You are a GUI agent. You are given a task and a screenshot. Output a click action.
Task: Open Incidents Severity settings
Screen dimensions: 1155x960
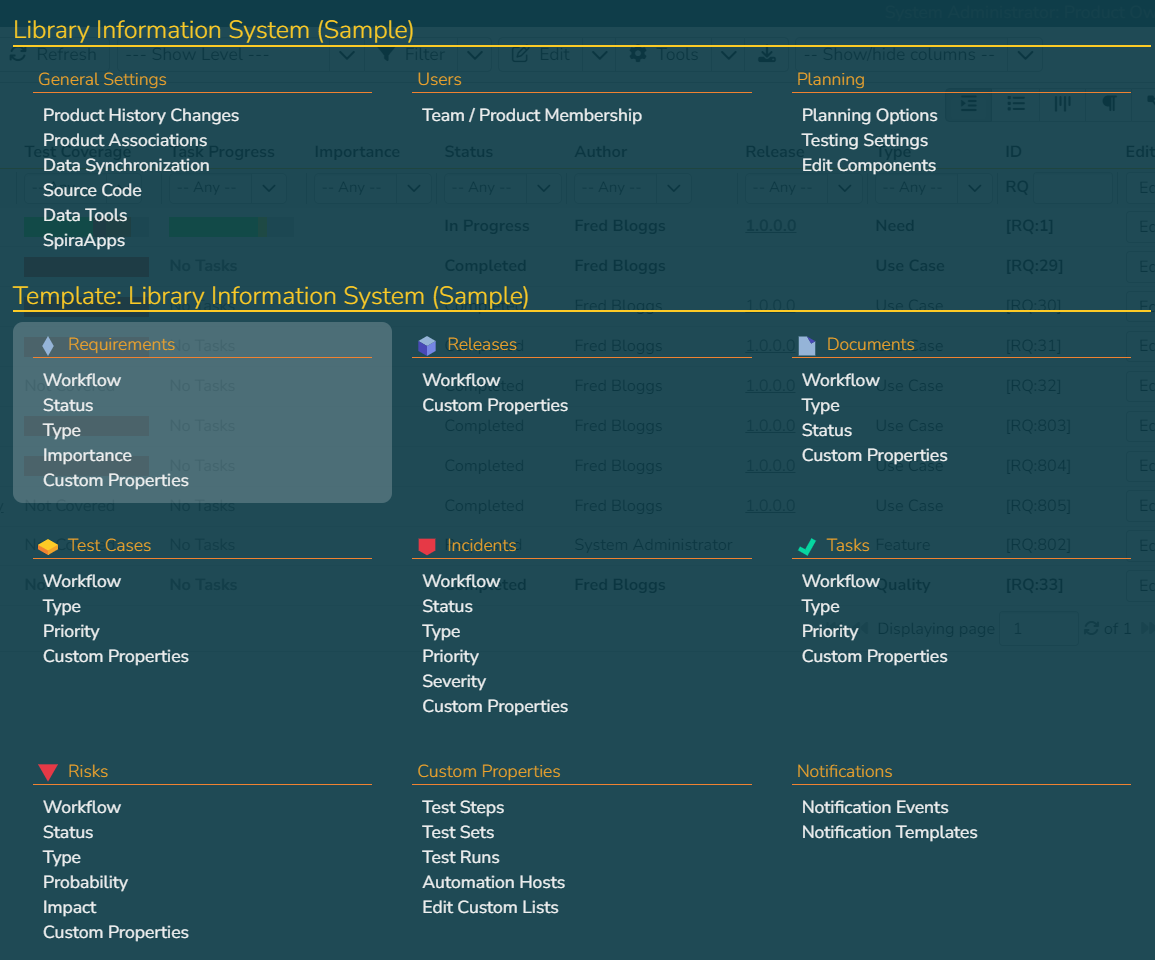click(454, 682)
